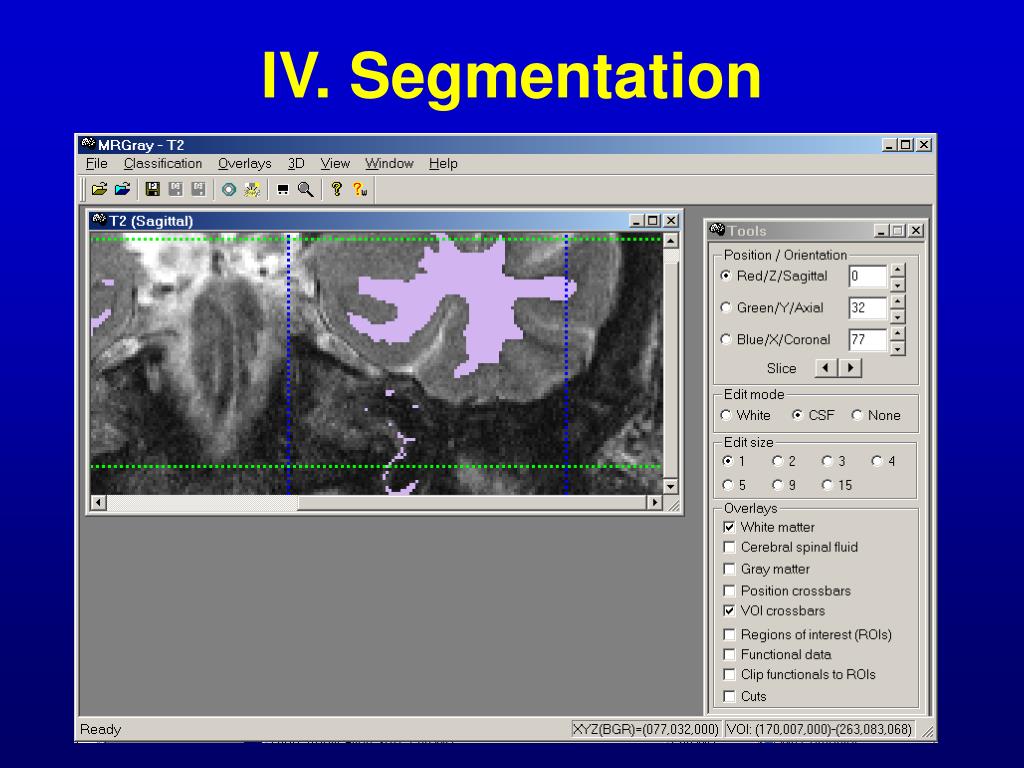Image resolution: width=1024 pixels, height=768 pixels.
Task: Click the black monitor toolbar icon
Action: [x=283, y=189]
